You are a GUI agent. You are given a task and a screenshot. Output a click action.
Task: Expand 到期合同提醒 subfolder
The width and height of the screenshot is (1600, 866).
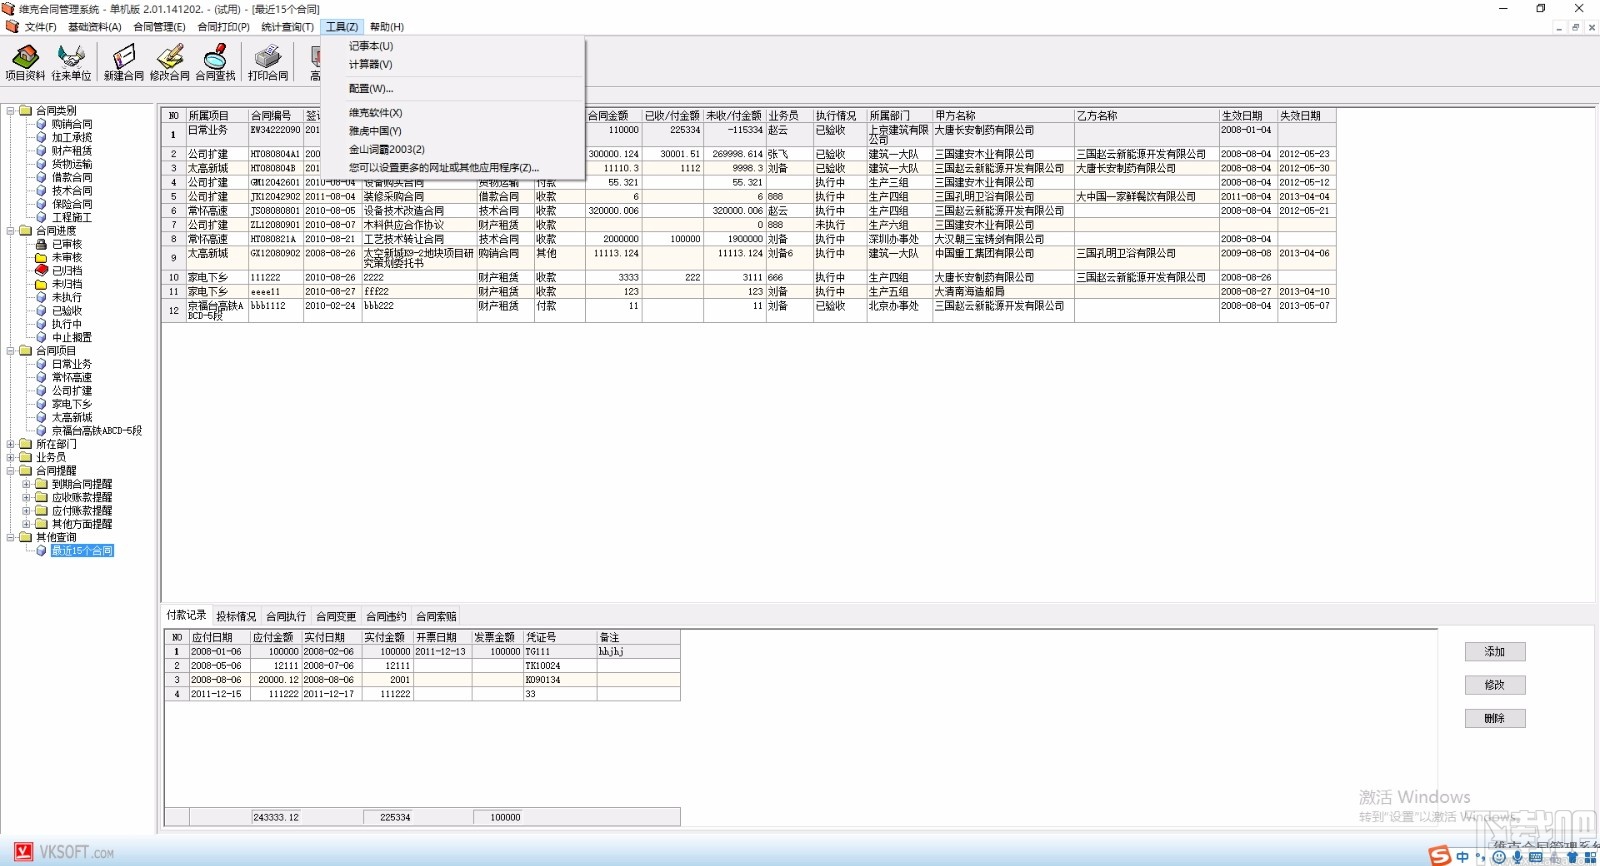point(27,484)
